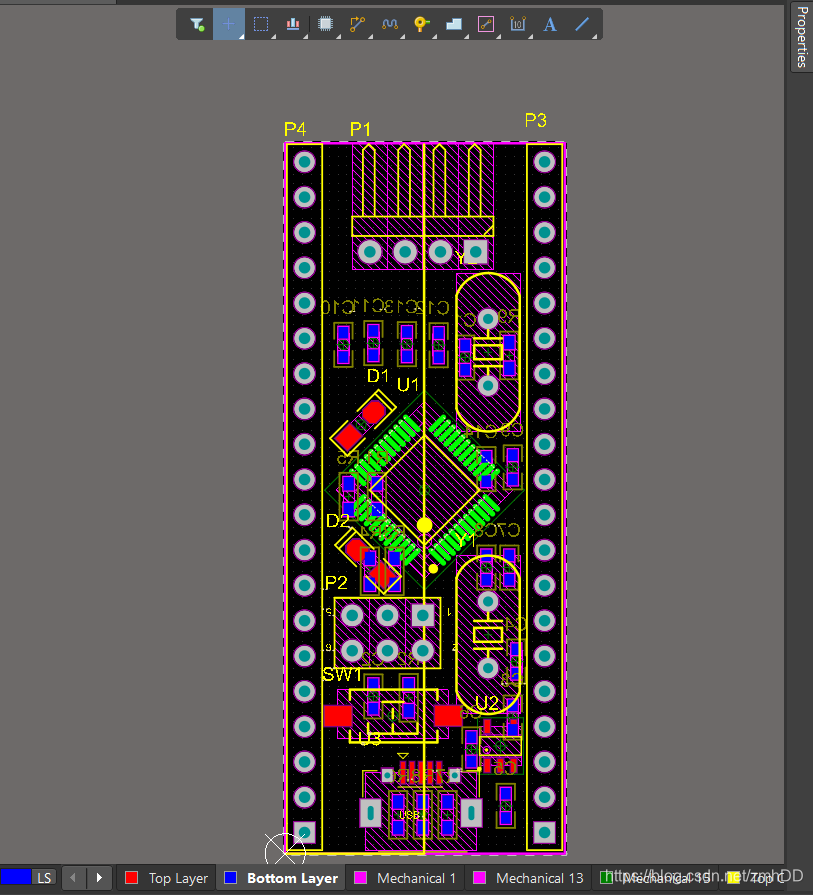Open the selection filter tool

coord(197,24)
